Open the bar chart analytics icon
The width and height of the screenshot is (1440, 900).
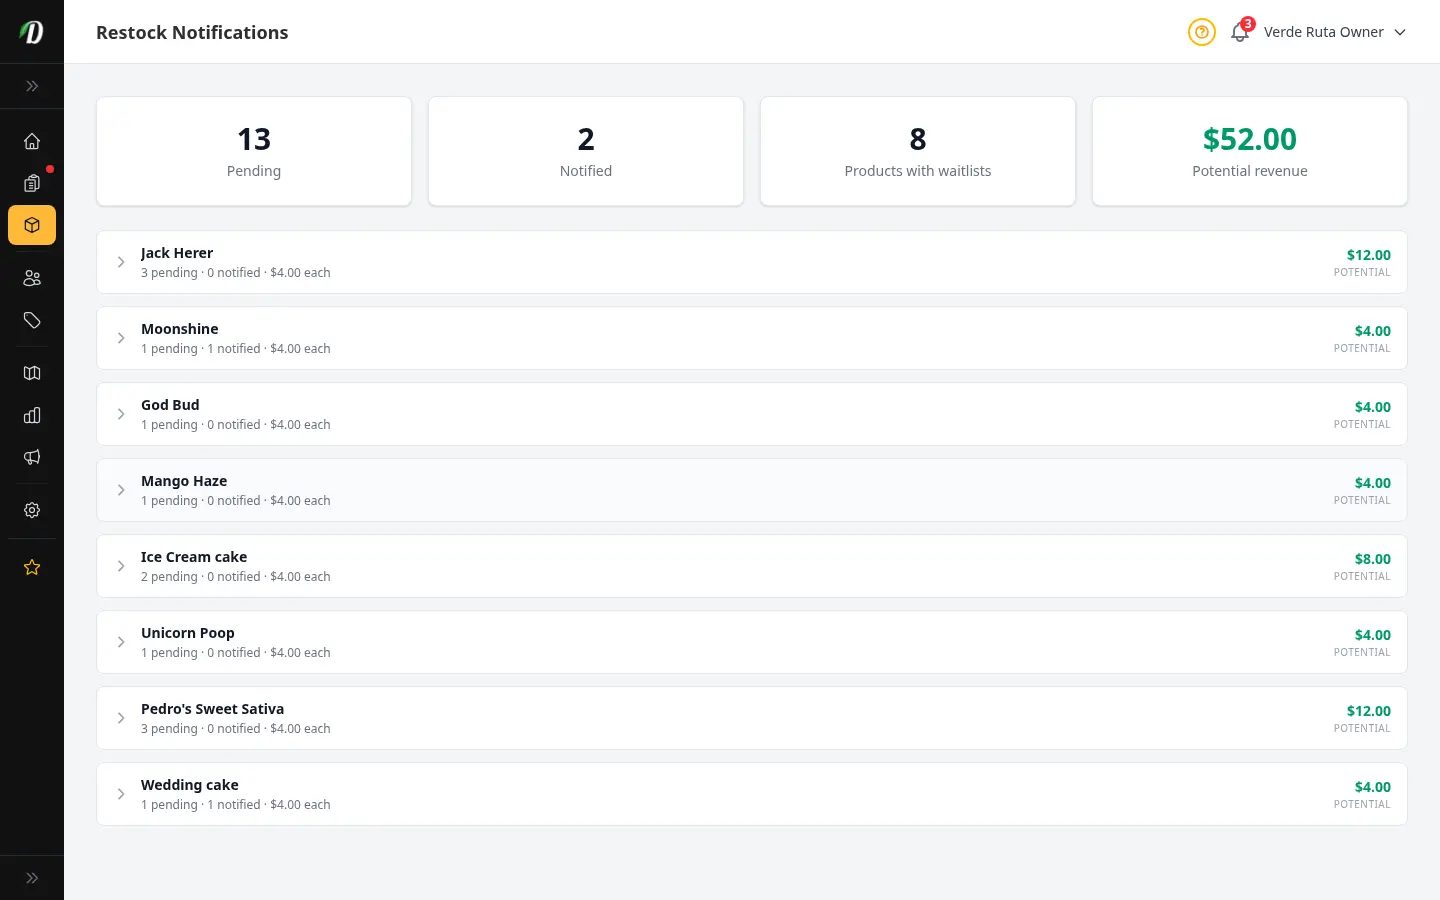32,415
